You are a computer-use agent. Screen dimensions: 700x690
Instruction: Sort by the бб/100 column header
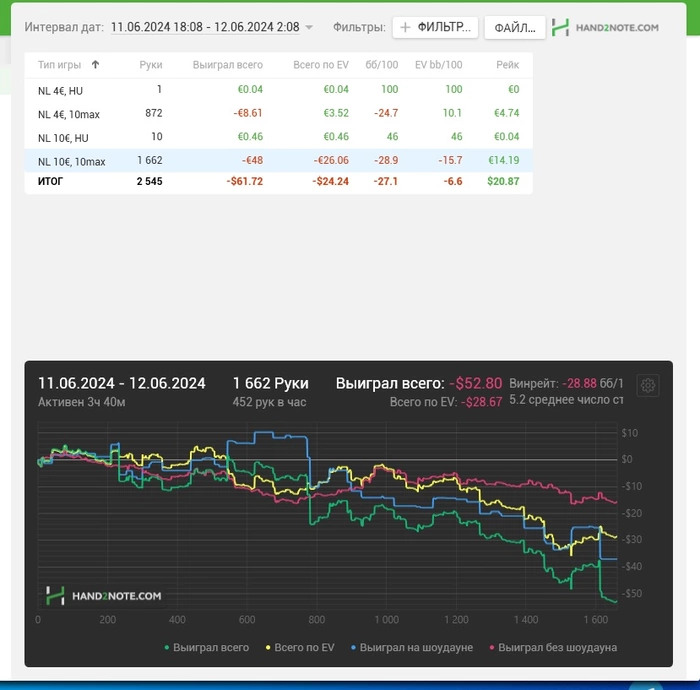[x=382, y=65]
